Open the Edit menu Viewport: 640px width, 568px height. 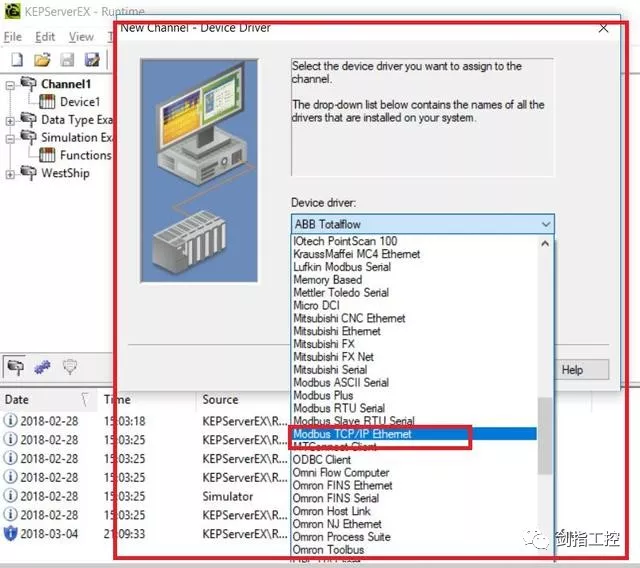(x=45, y=37)
